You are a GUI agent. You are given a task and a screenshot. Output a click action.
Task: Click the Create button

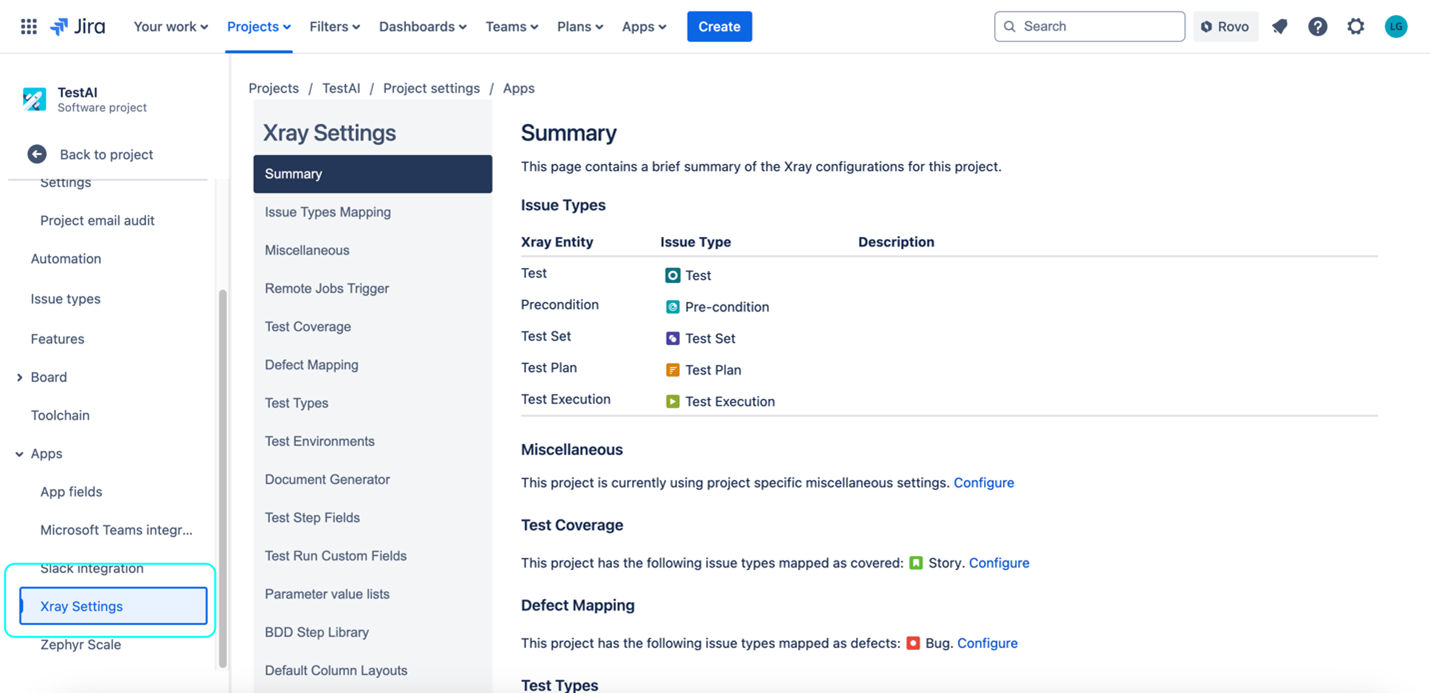tap(719, 27)
